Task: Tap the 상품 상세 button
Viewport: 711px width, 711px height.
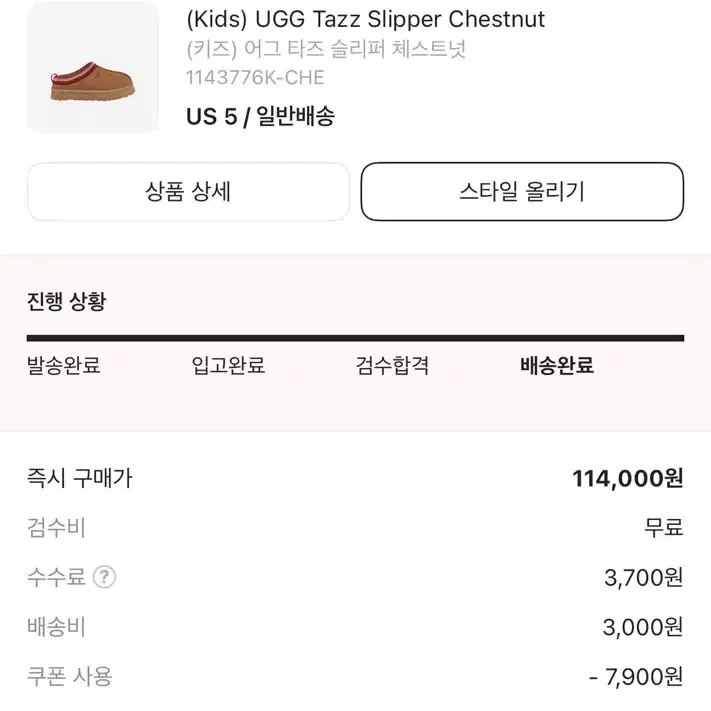Action: (x=188, y=191)
